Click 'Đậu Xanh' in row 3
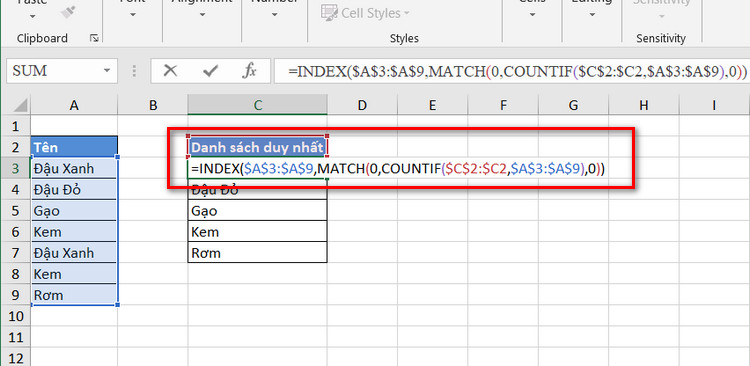This screenshot has height=366, width=750. (74, 168)
